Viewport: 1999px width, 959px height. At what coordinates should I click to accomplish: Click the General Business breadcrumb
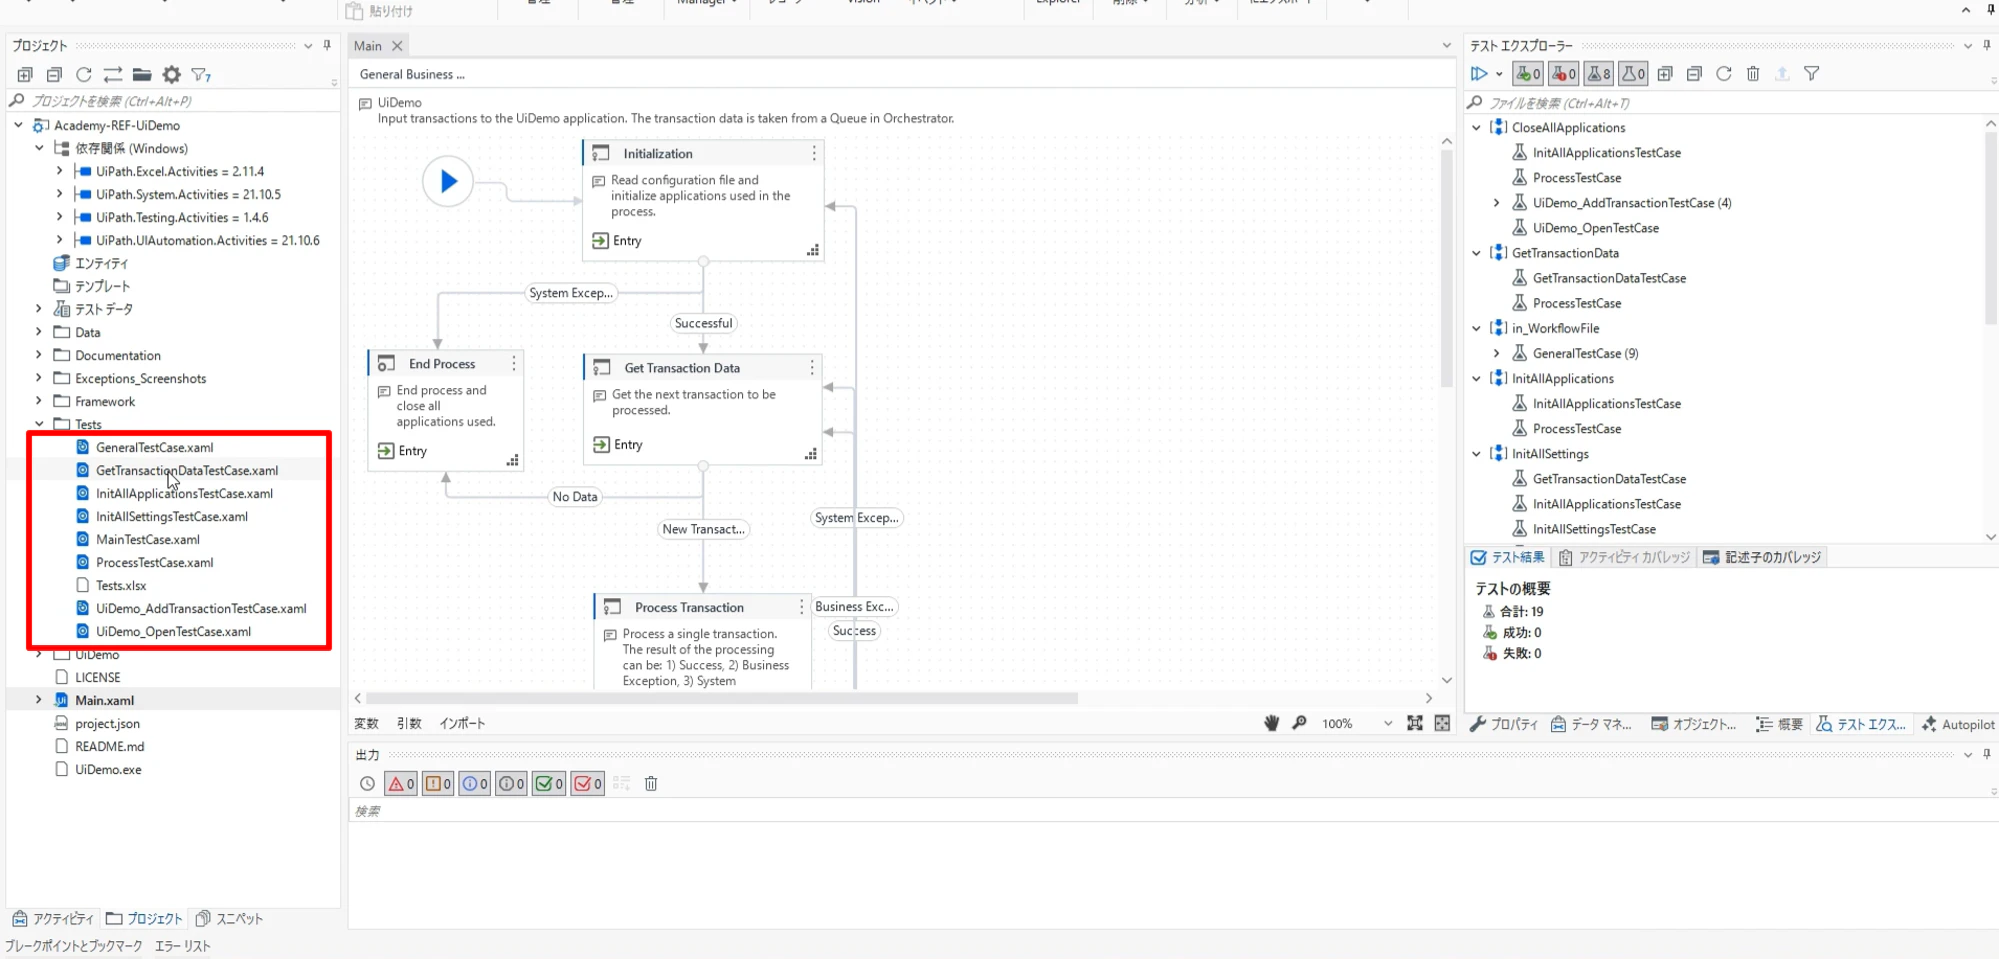pyautogui.click(x=412, y=74)
